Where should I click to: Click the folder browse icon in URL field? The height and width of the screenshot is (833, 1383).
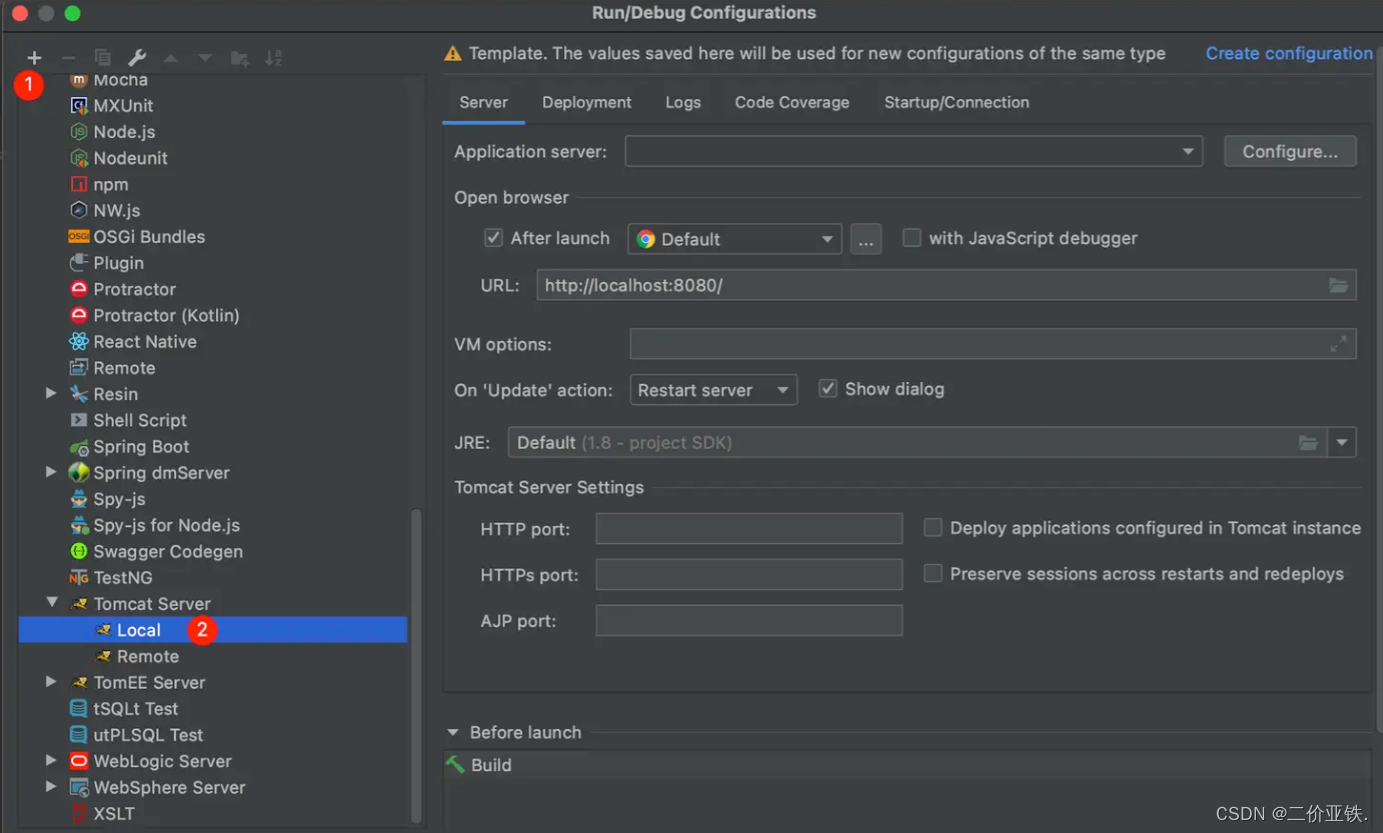[1338, 285]
